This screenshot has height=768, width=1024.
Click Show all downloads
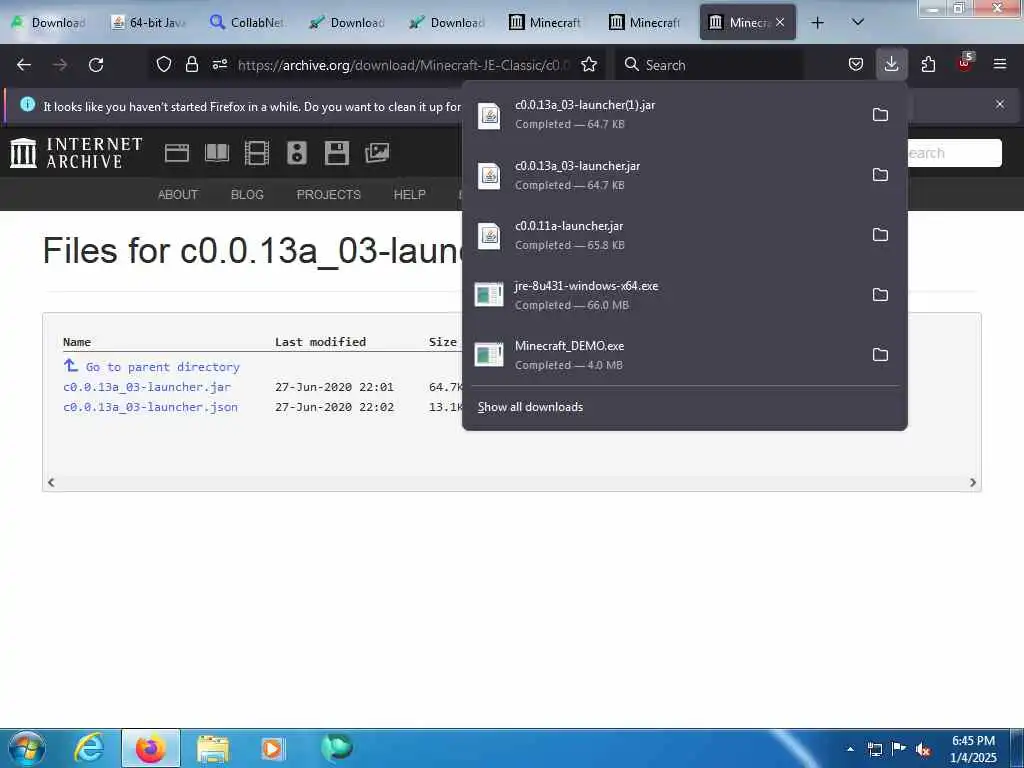click(530, 407)
